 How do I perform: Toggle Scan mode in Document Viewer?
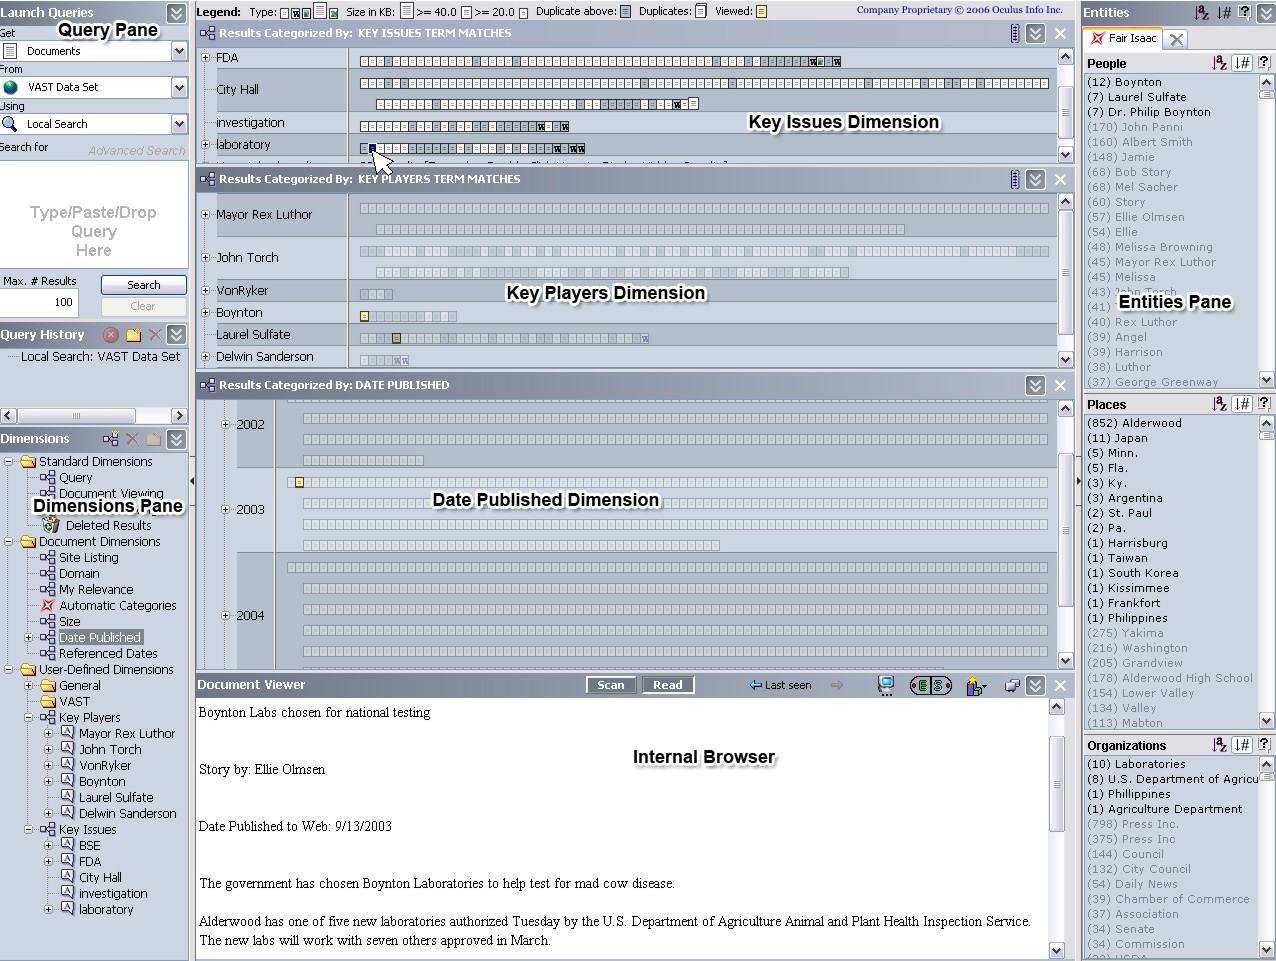pyautogui.click(x=610, y=685)
